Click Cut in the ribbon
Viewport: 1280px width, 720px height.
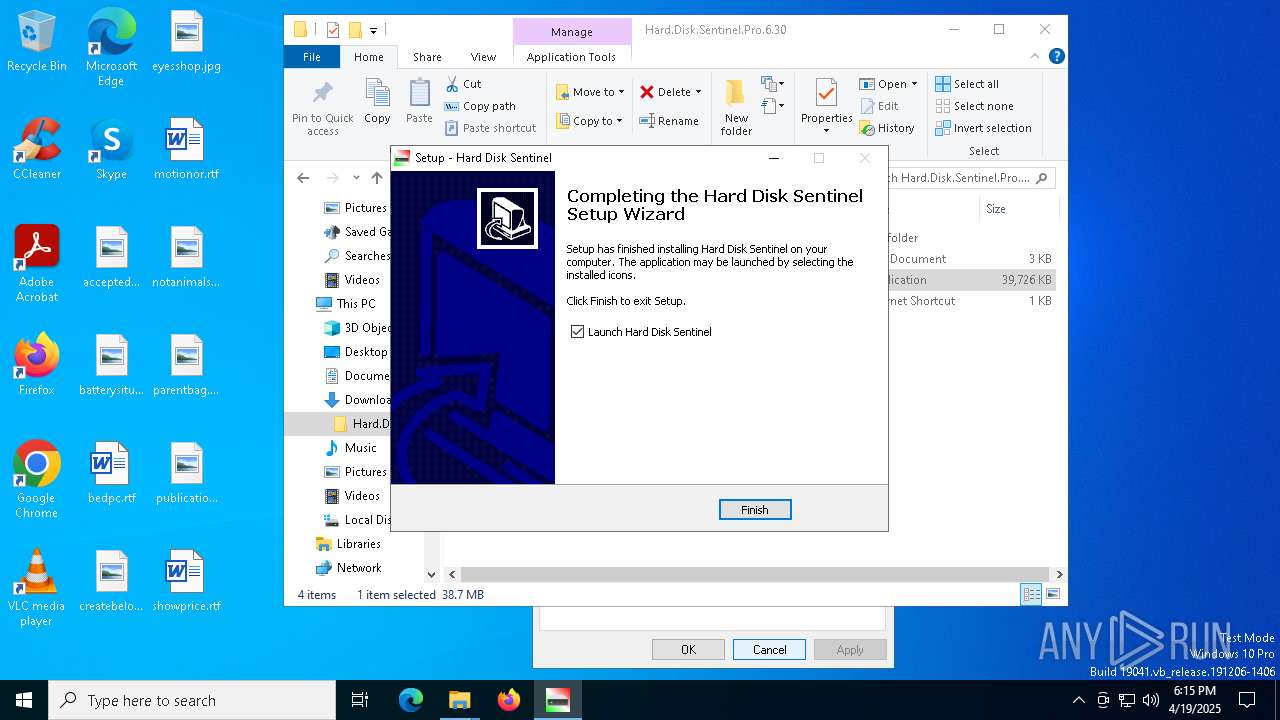click(463, 84)
